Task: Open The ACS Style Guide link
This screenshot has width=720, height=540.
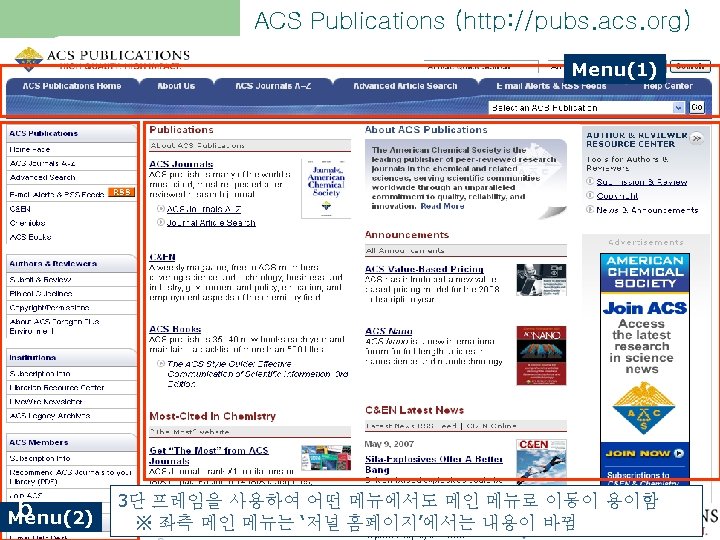Action: (x=258, y=374)
